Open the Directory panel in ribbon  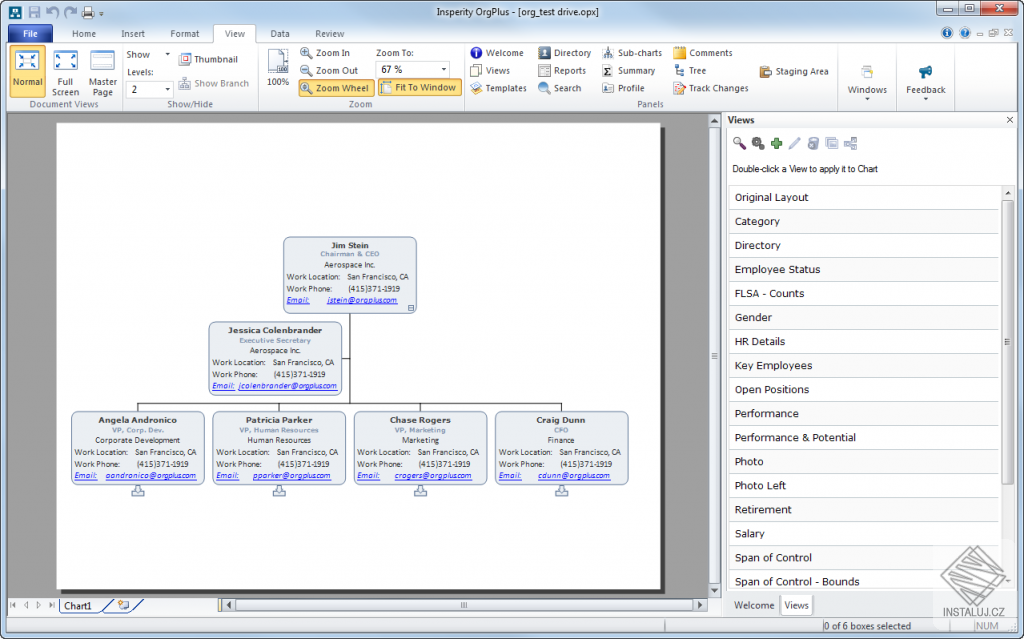(565, 53)
